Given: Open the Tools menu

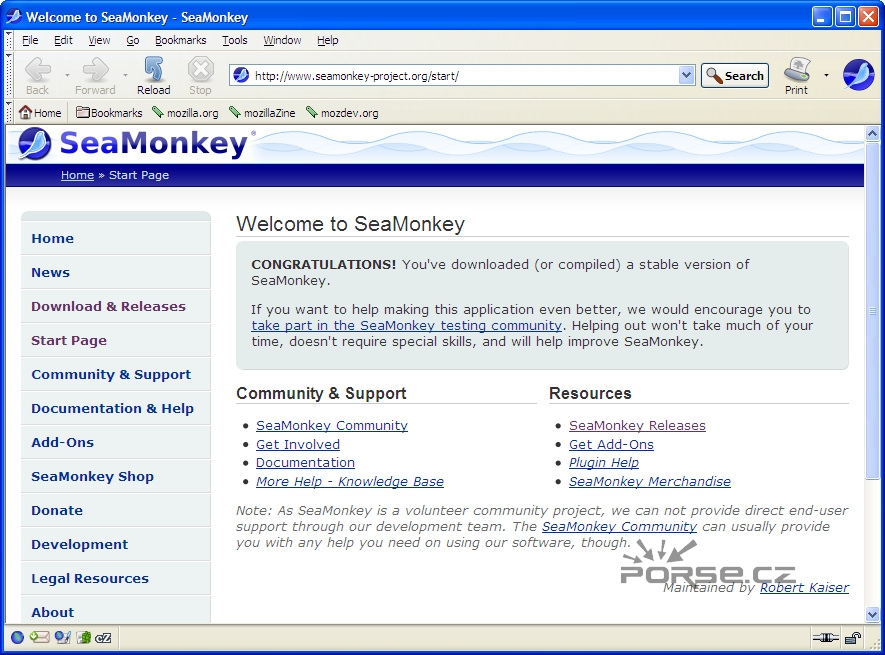Looking at the screenshot, I should 235,40.
